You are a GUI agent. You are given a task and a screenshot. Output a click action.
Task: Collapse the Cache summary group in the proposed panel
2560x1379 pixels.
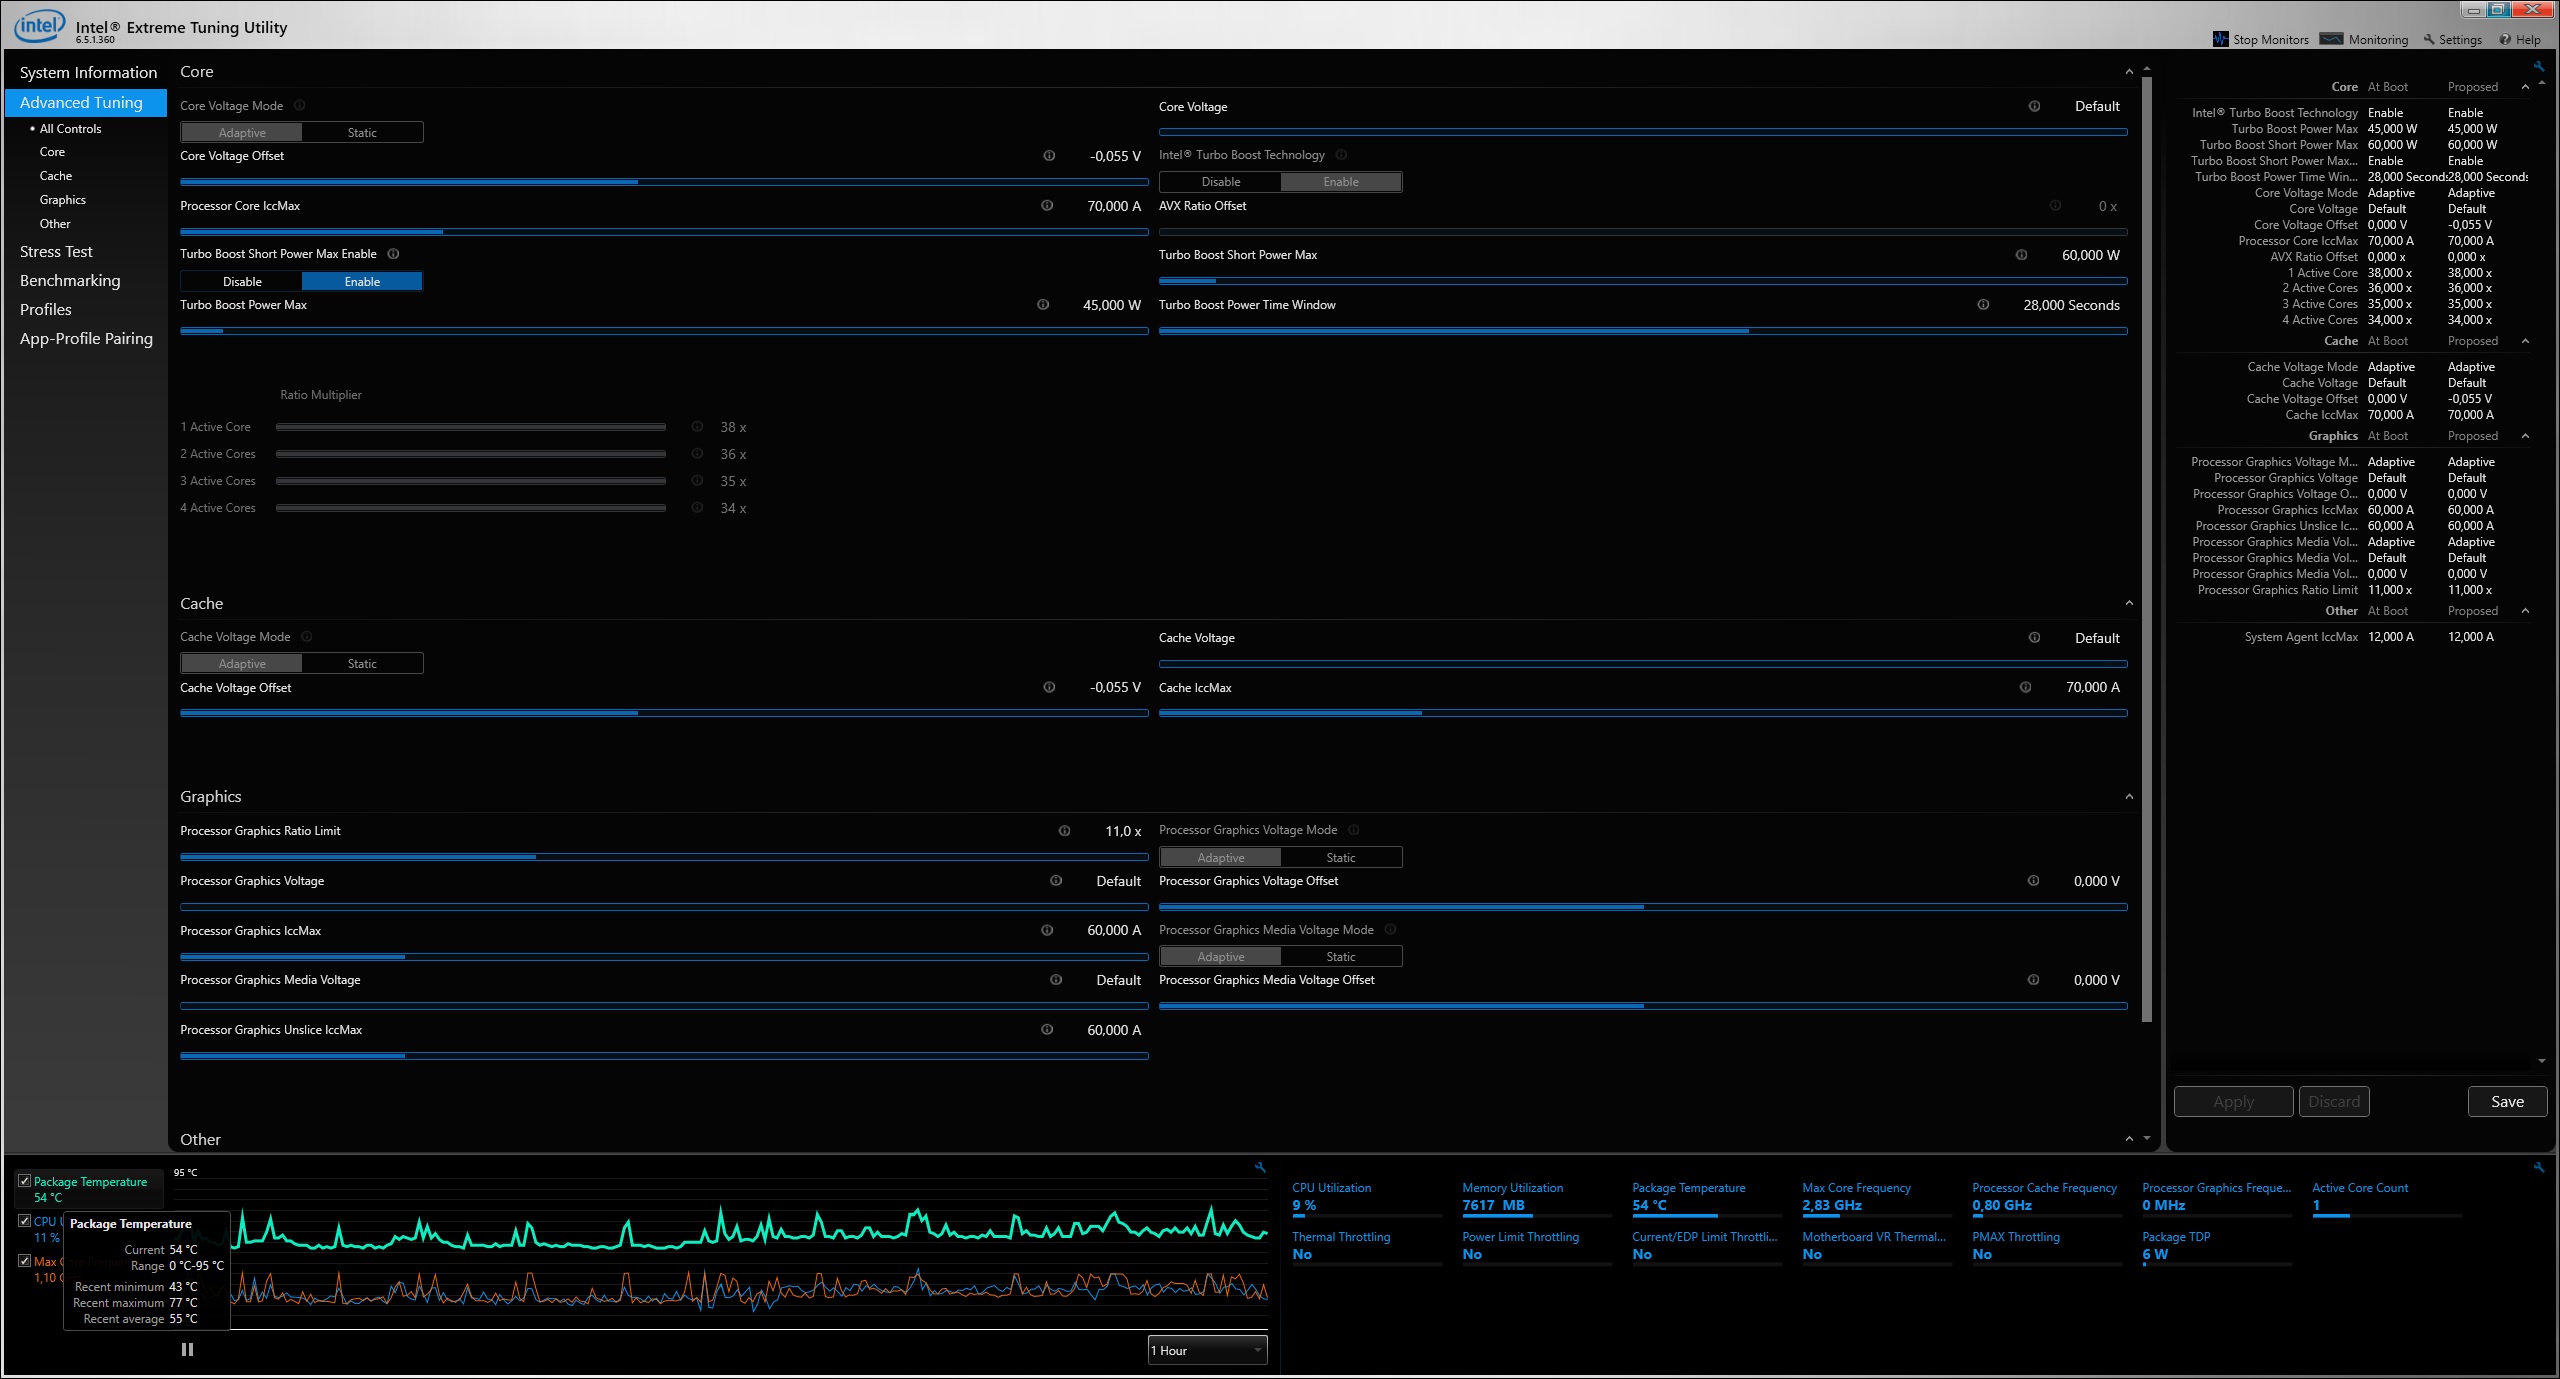click(x=2525, y=341)
